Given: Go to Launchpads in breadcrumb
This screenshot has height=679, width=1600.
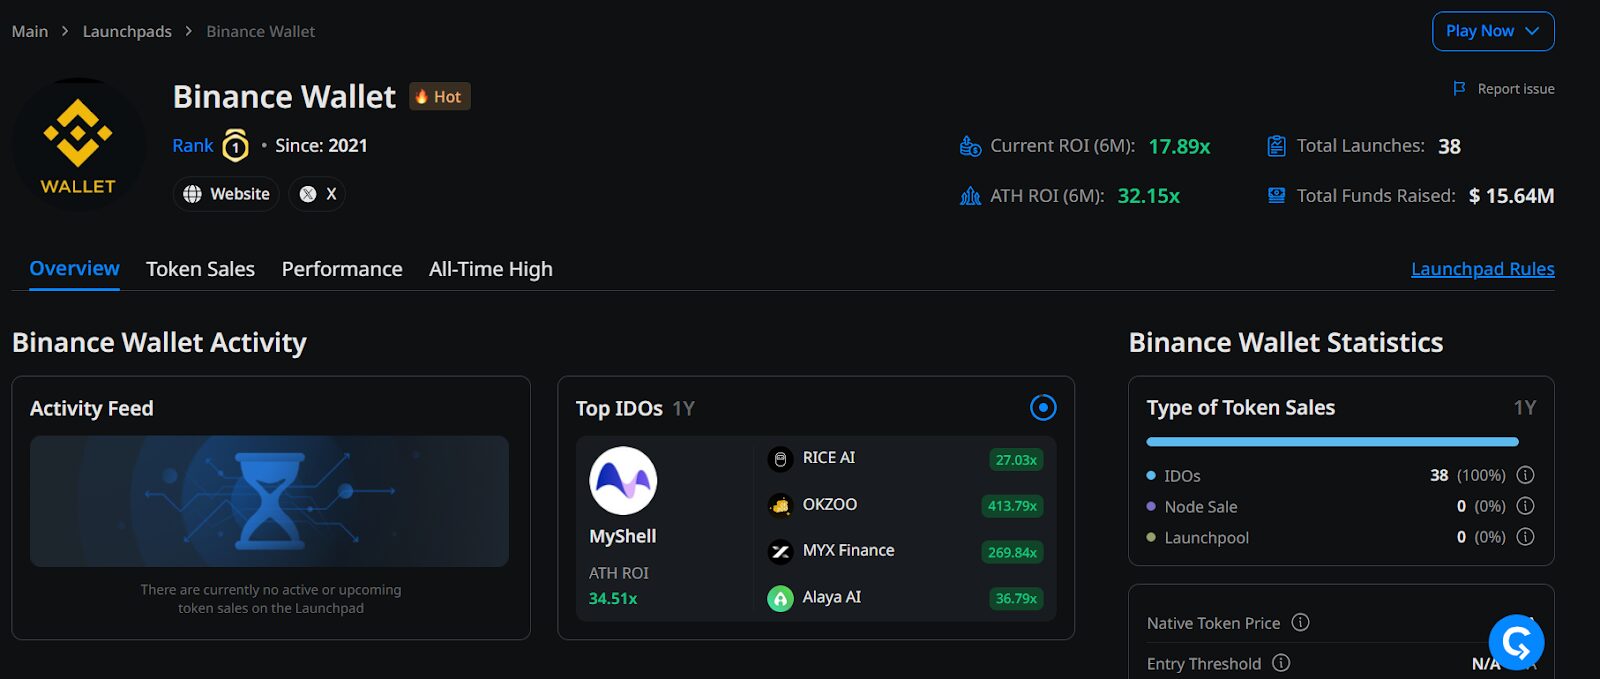Looking at the screenshot, I should tap(127, 31).
